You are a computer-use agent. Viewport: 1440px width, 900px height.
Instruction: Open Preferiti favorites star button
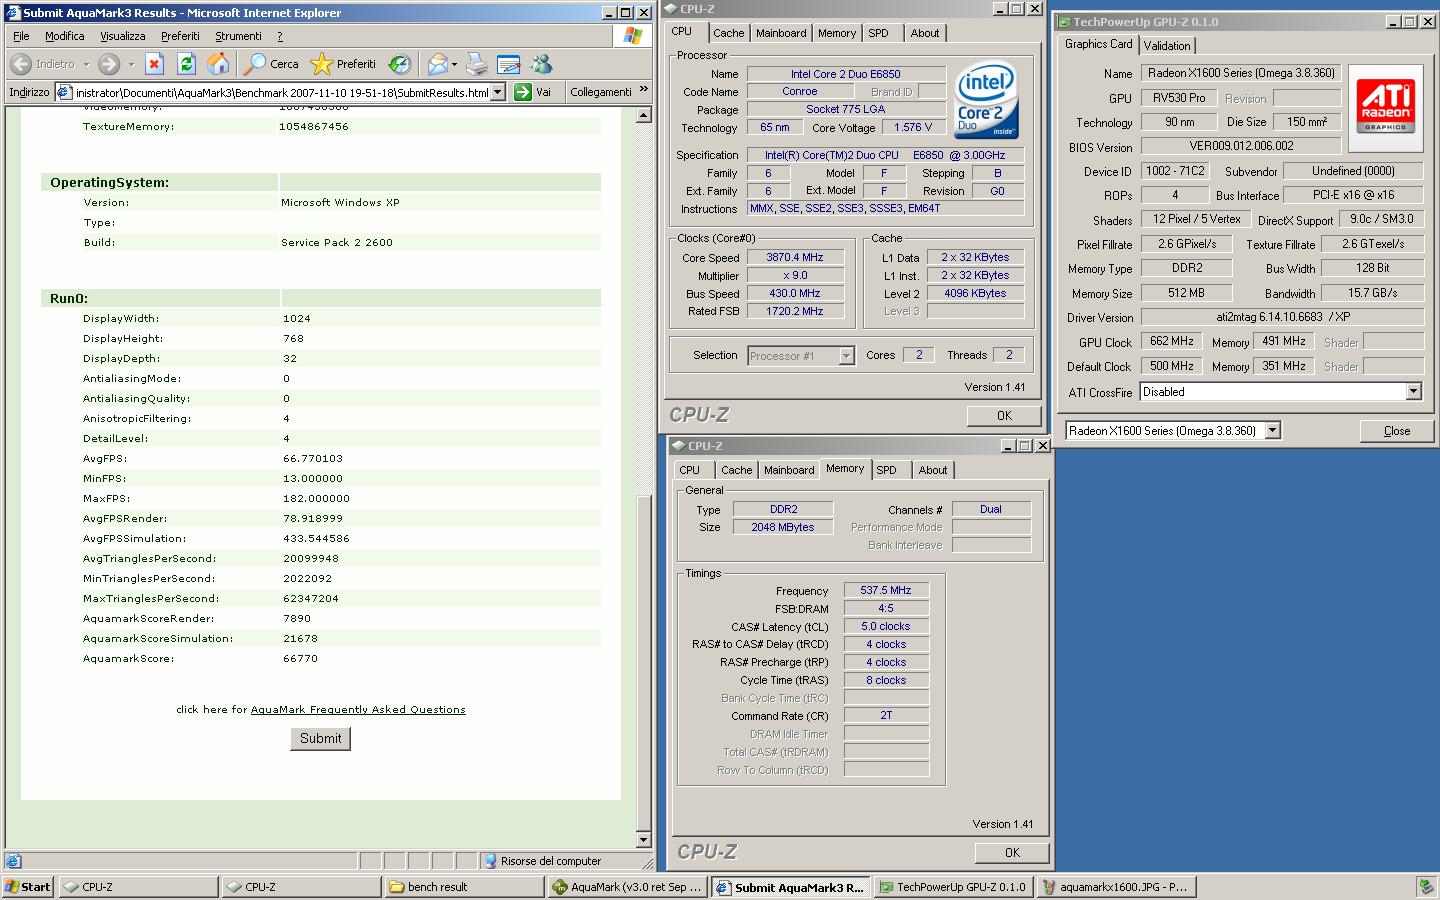click(343, 64)
